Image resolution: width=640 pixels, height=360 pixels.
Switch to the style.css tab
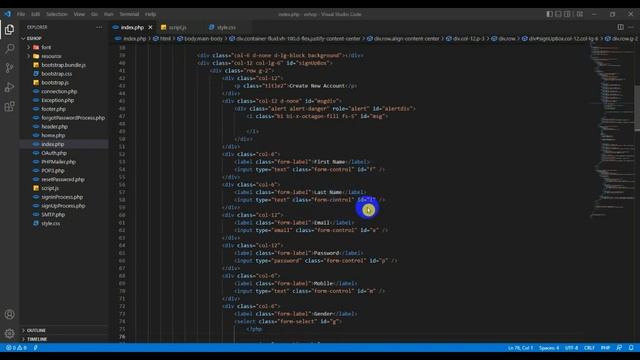click(226, 27)
